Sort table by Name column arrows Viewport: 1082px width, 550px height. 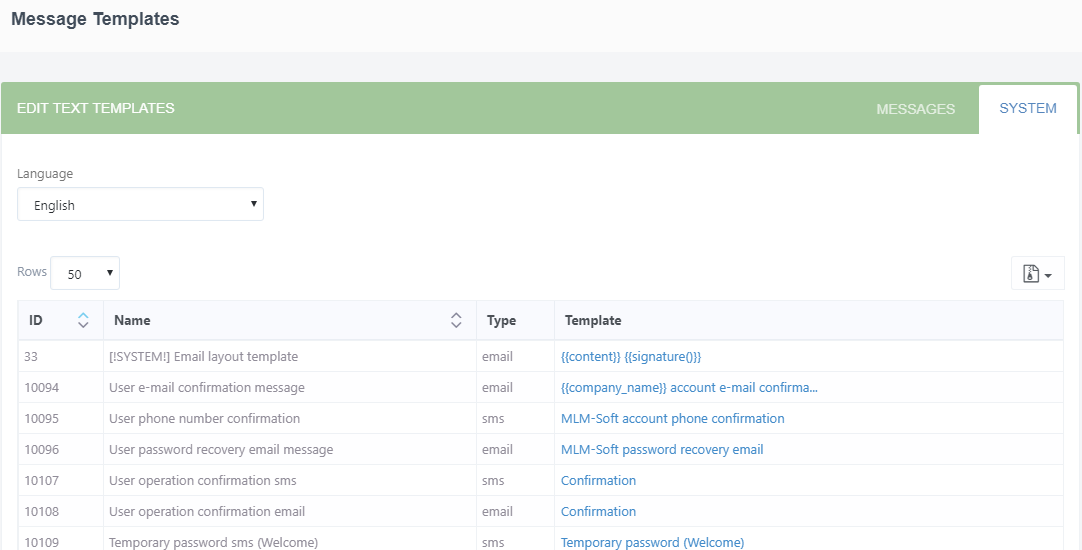(x=456, y=320)
